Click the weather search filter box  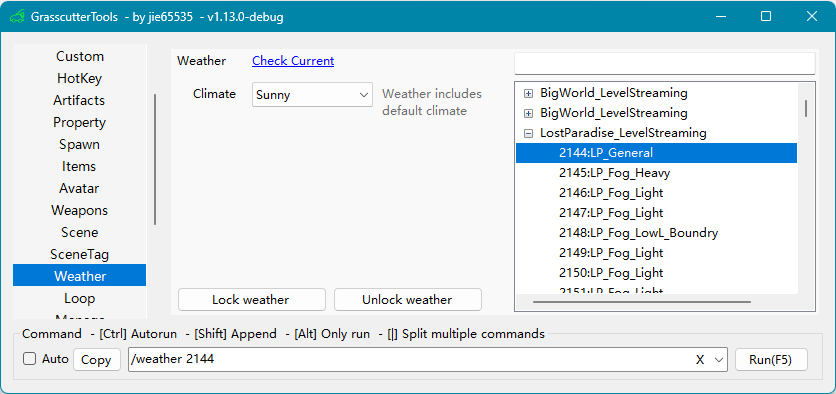tap(664, 63)
